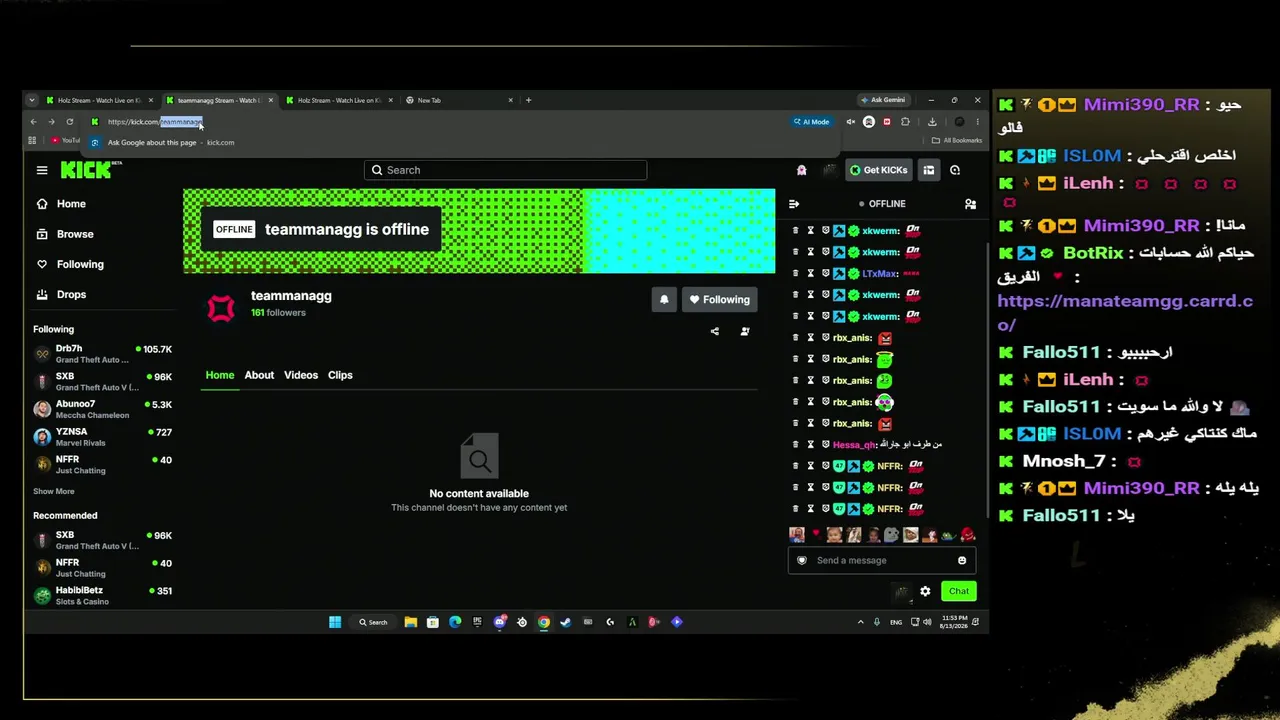This screenshot has width=1280, height=720.
Task: Open Abunoo7 channel in Following list
Action: coord(102,409)
